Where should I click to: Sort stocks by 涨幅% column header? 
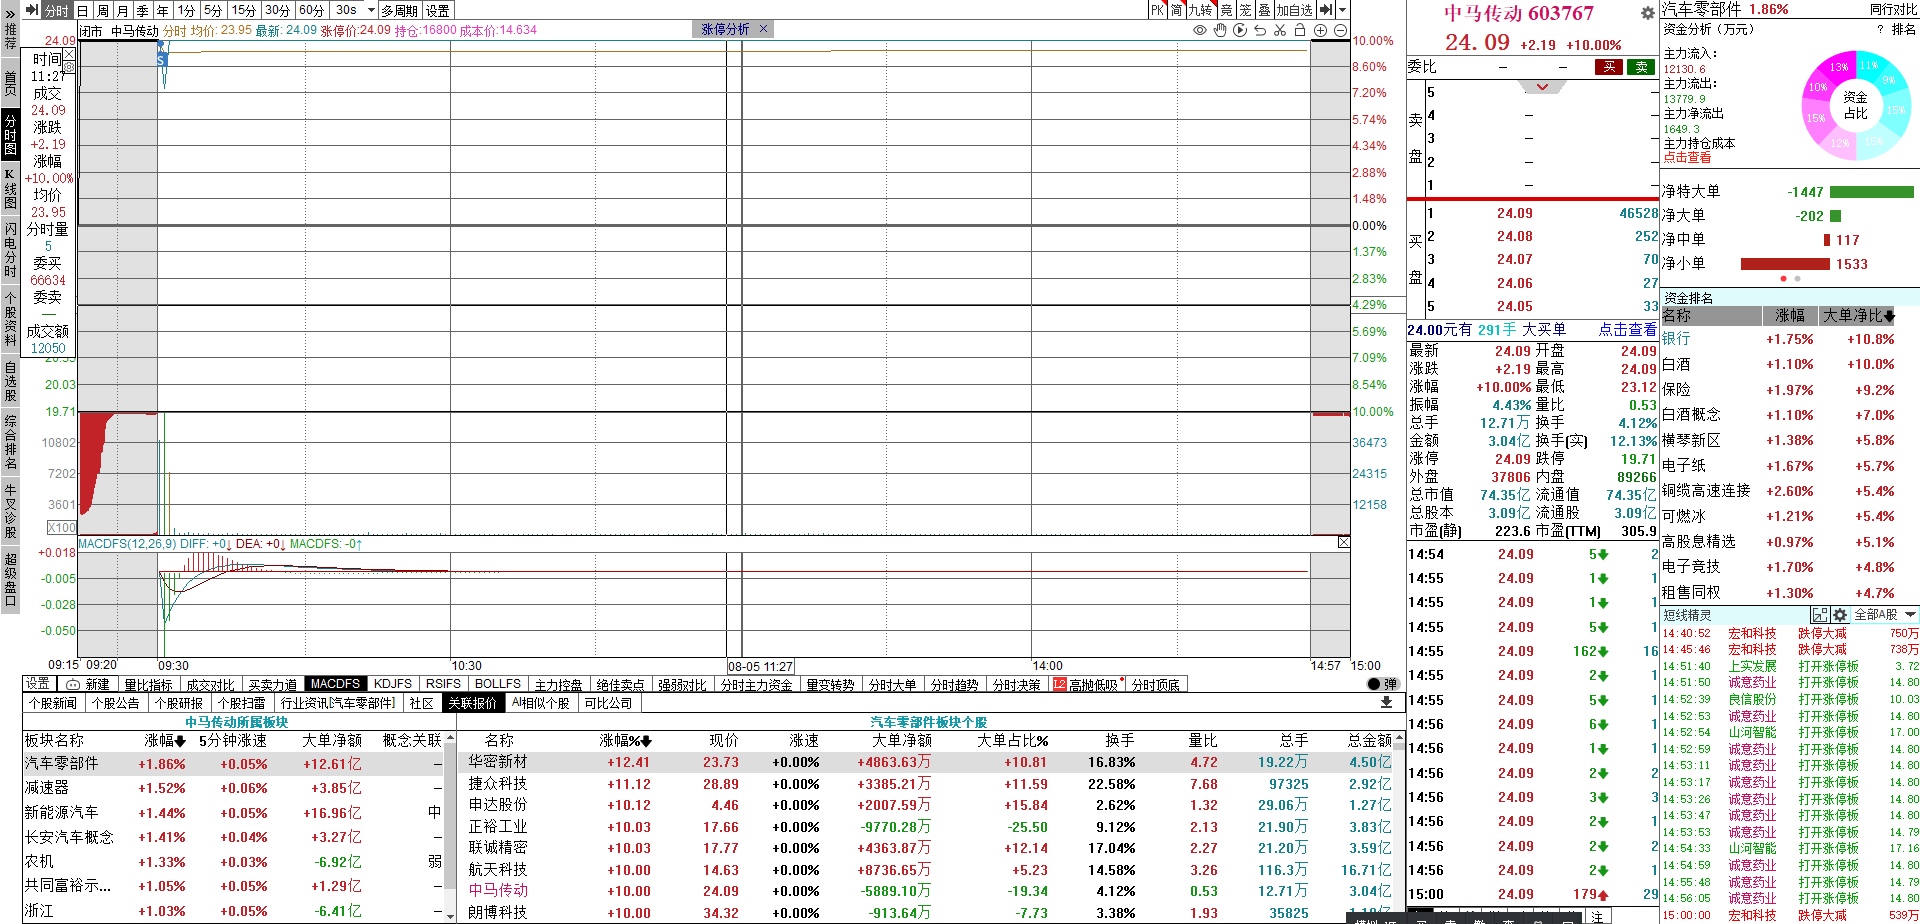coord(625,740)
